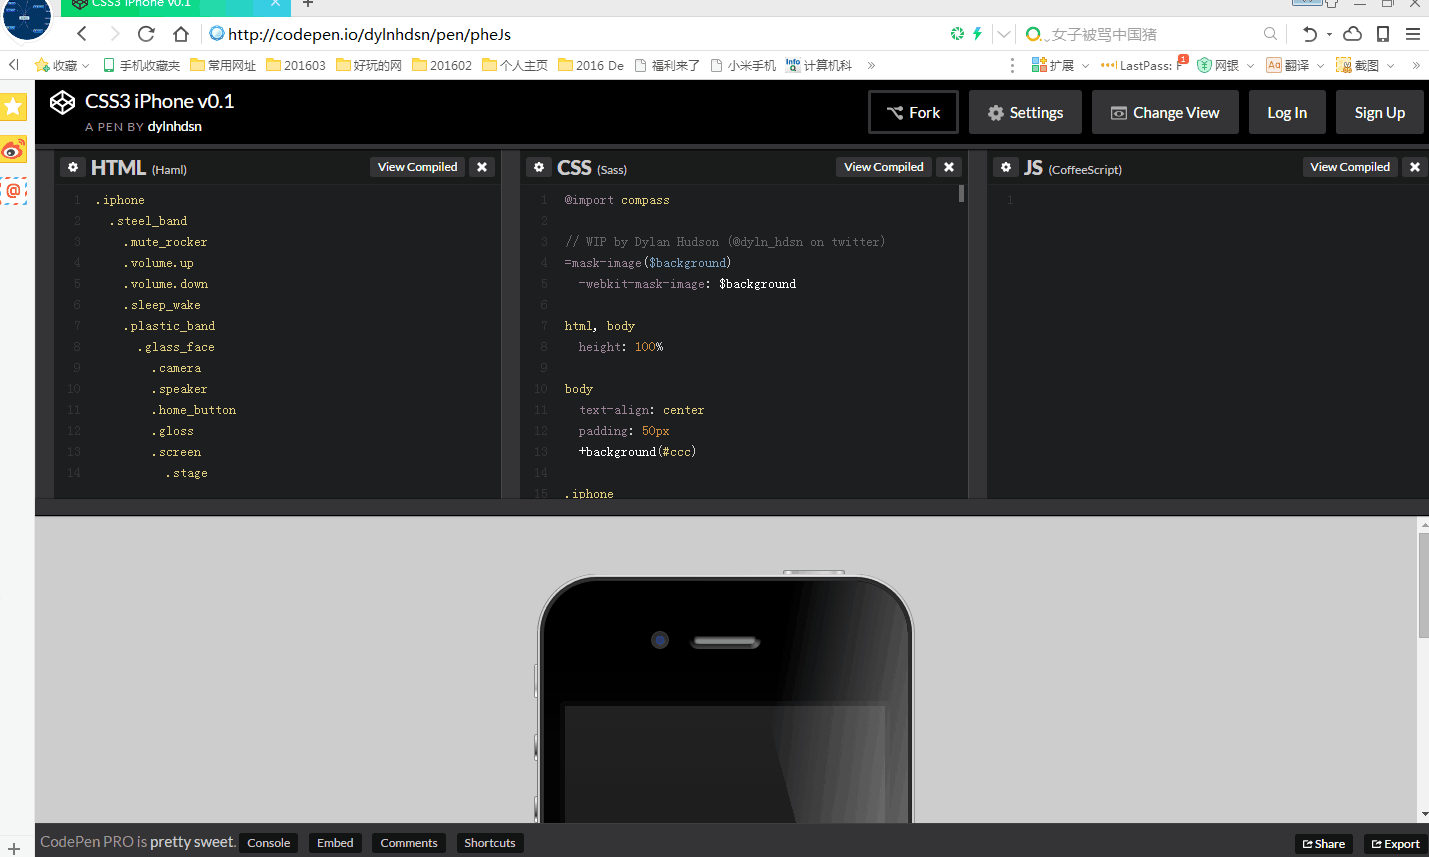
Task: Open JS editor settings gear
Action: pyautogui.click(x=1006, y=167)
